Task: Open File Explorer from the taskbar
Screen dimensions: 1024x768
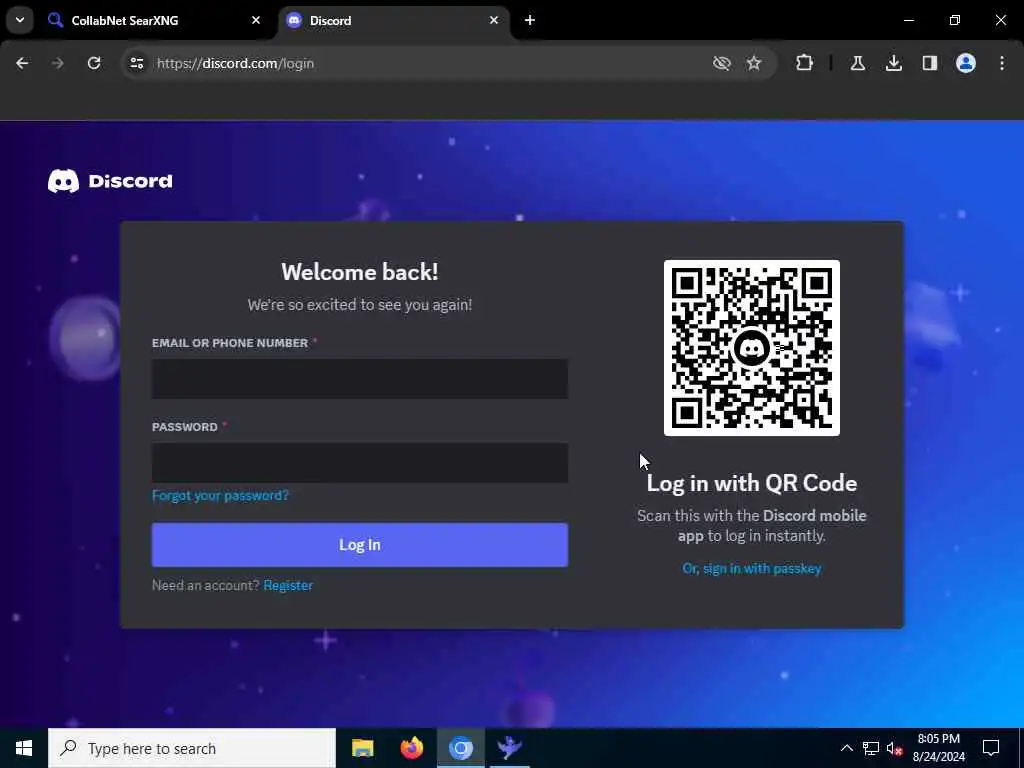Action: pos(362,748)
